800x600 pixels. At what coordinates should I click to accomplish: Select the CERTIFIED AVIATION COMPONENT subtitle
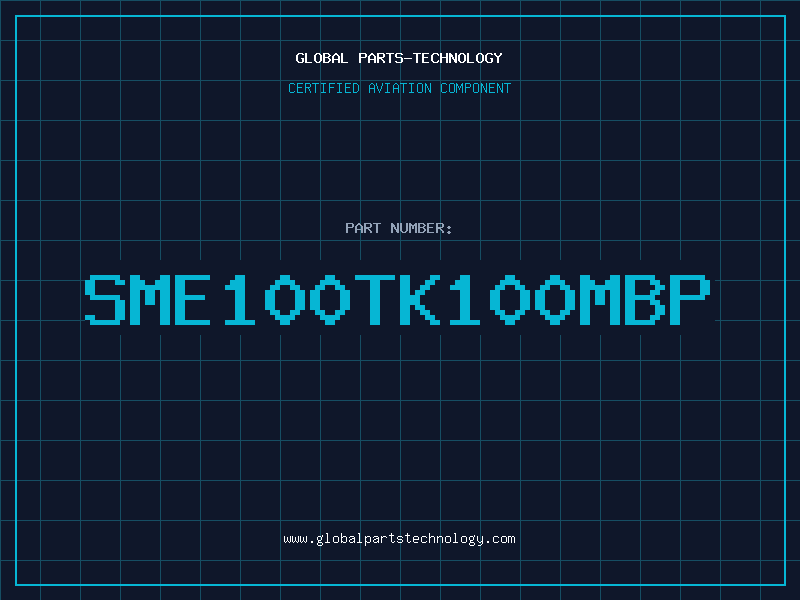tap(399, 88)
